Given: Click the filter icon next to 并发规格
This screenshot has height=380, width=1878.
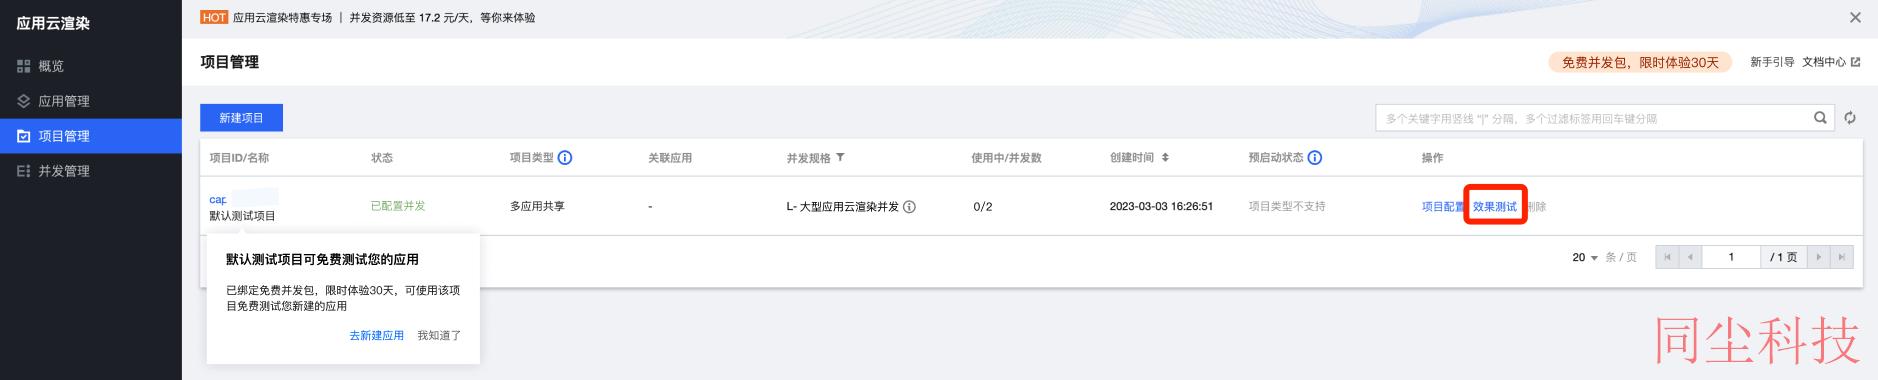Looking at the screenshot, I should point(840,158).
